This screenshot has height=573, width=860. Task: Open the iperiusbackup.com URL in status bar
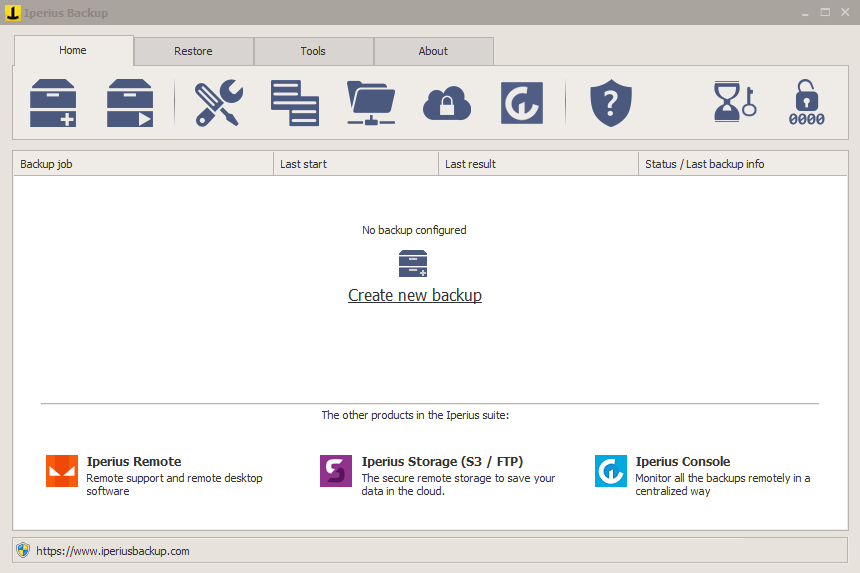click(113, 551)
